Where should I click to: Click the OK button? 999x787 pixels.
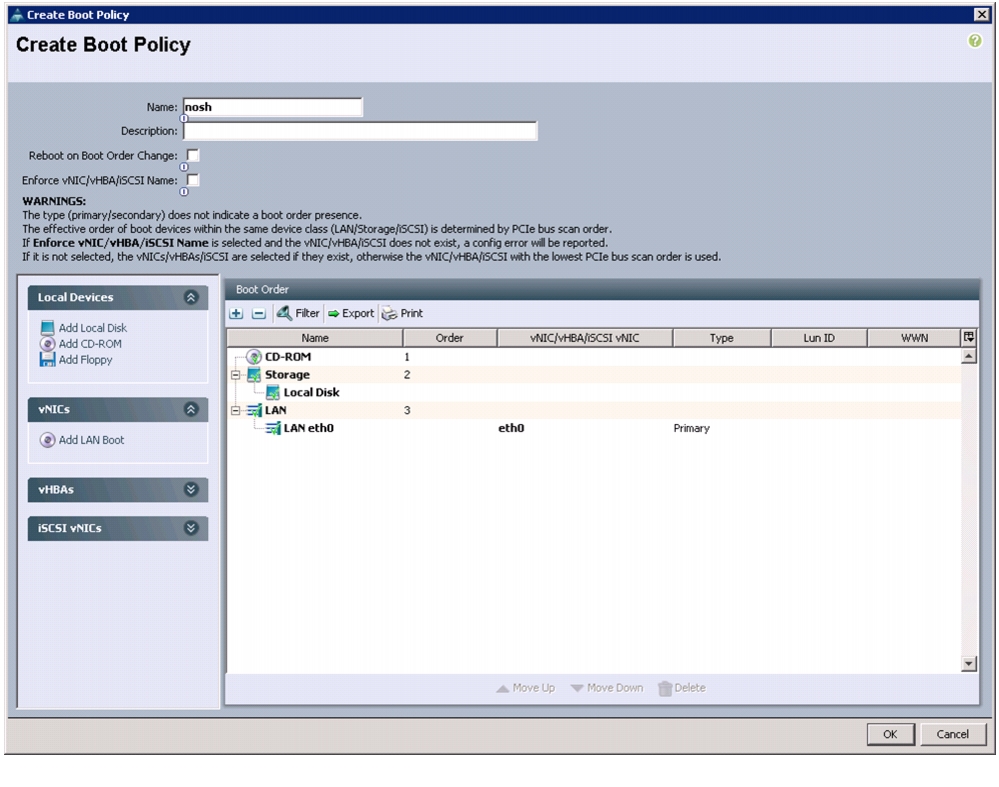pyautogui.click(x=891, y=734)
